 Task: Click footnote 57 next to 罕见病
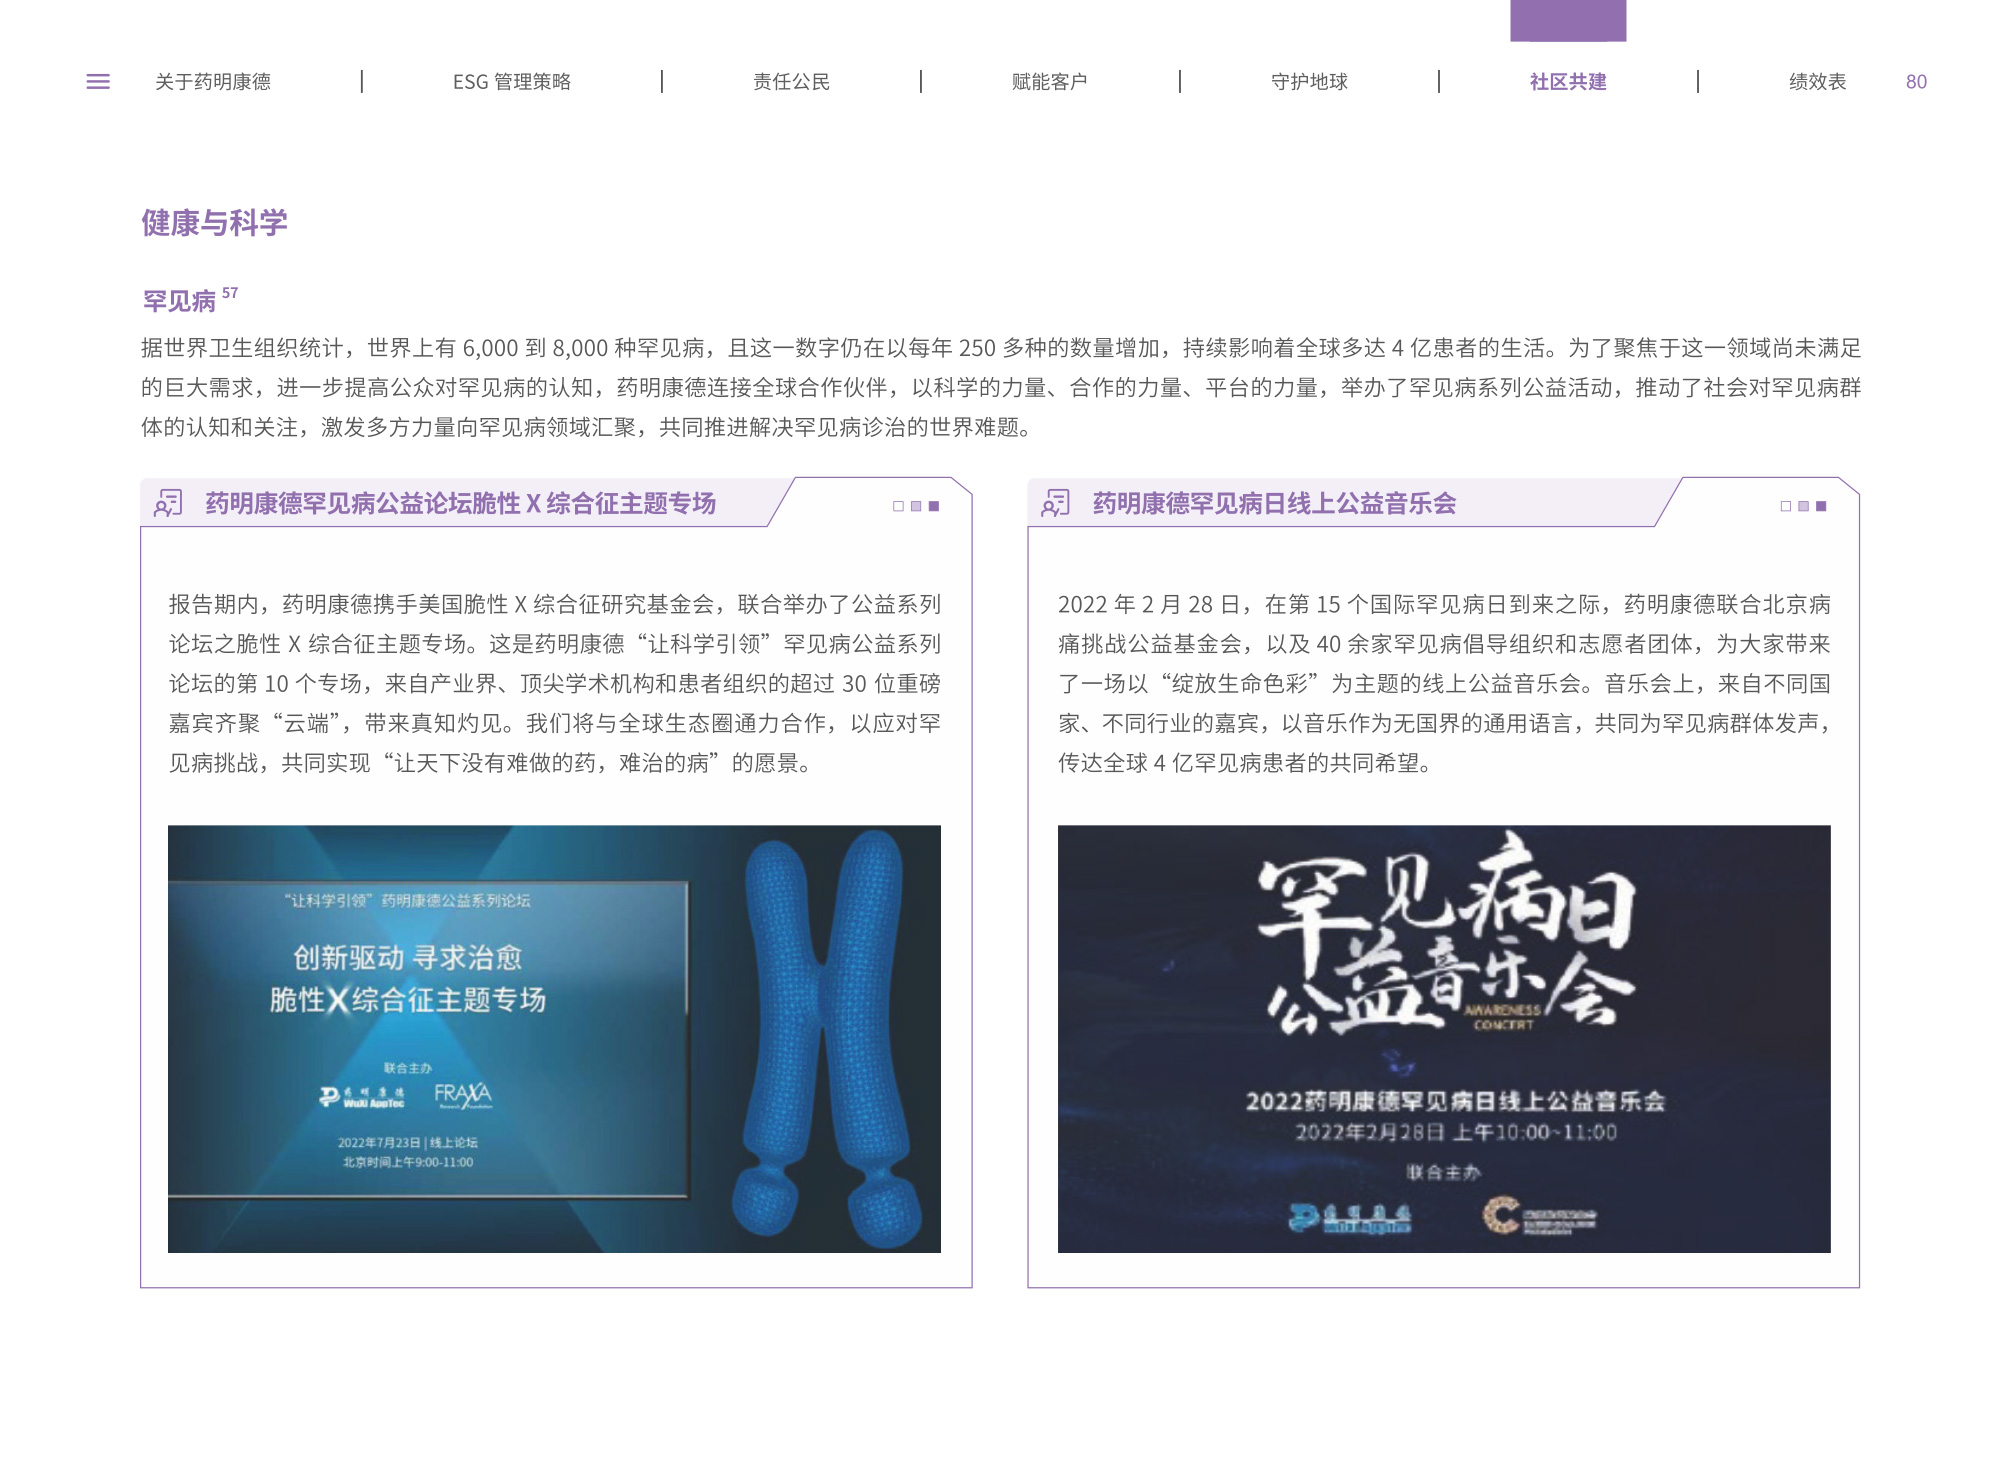coord(230,293)
